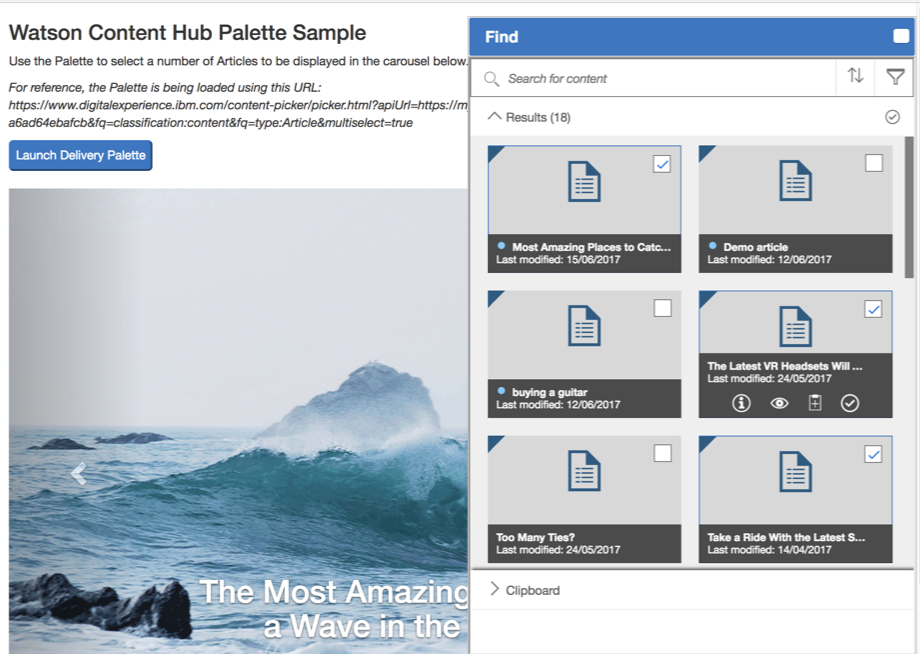
Task: Click document icon of Too Many Ties card
Action: tap(584, 470)
